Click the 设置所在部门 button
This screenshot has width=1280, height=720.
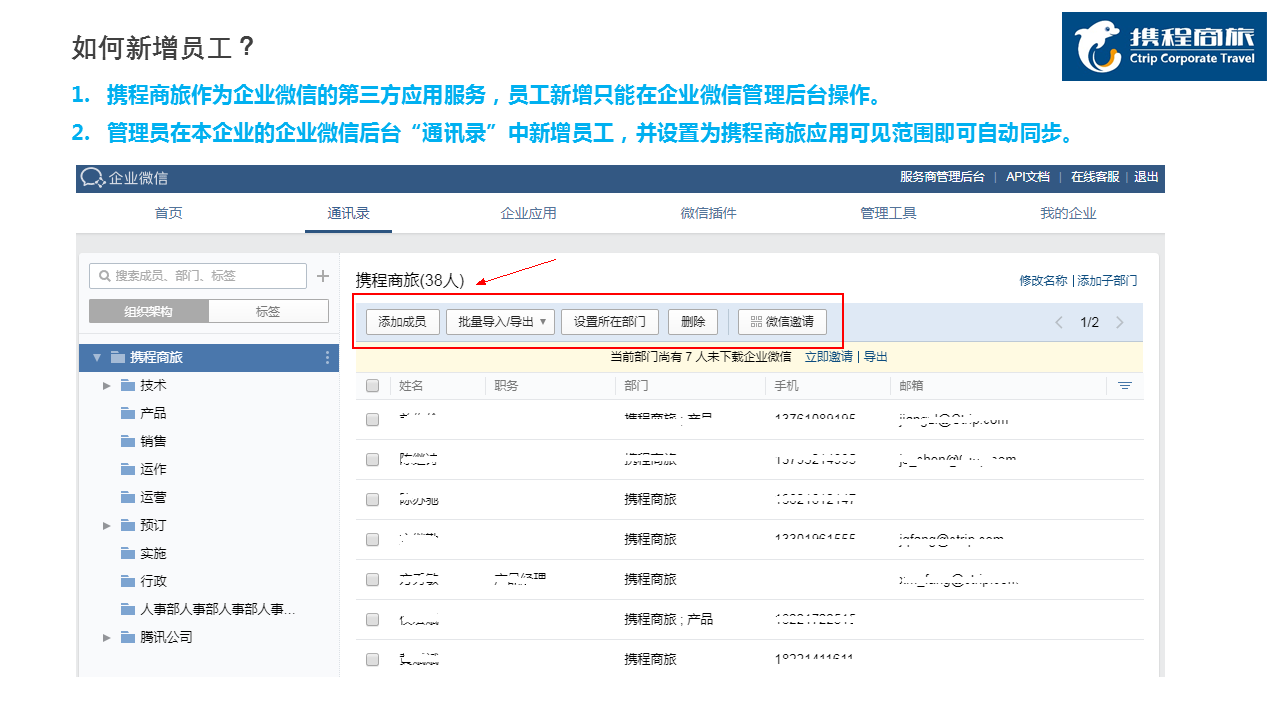[x=610, y=322]
